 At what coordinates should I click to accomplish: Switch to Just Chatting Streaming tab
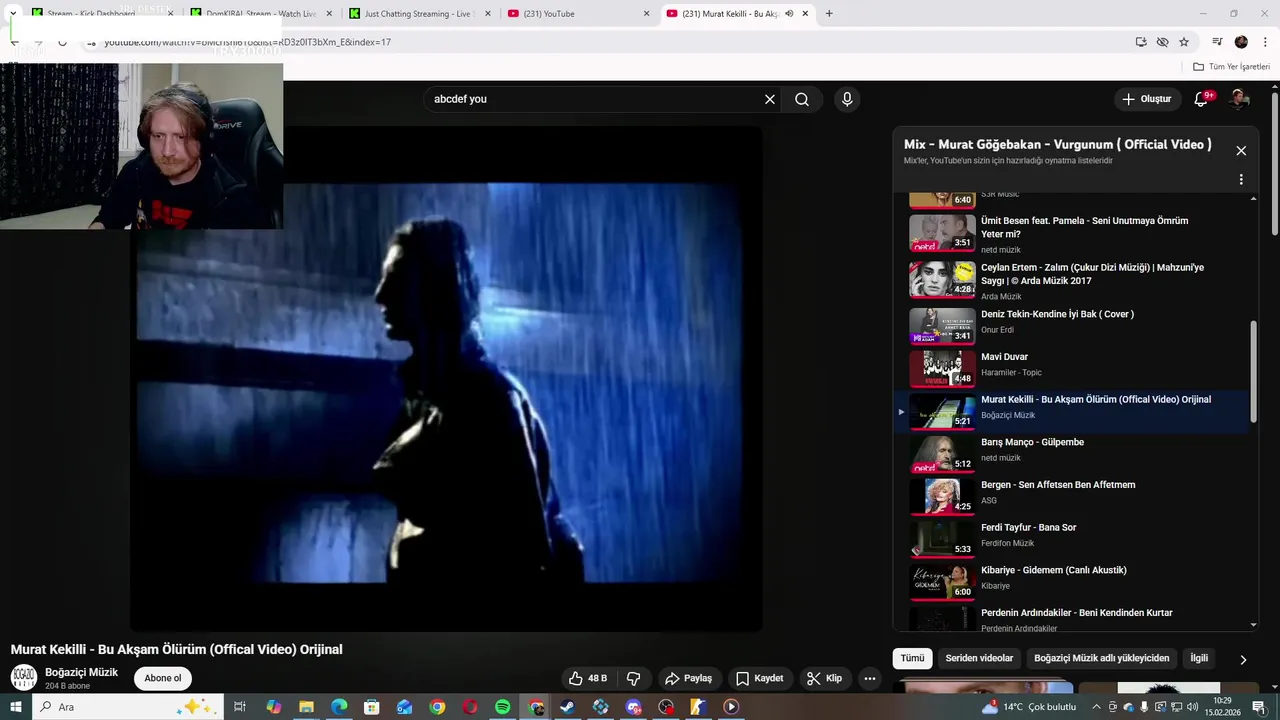click(418, 14)
